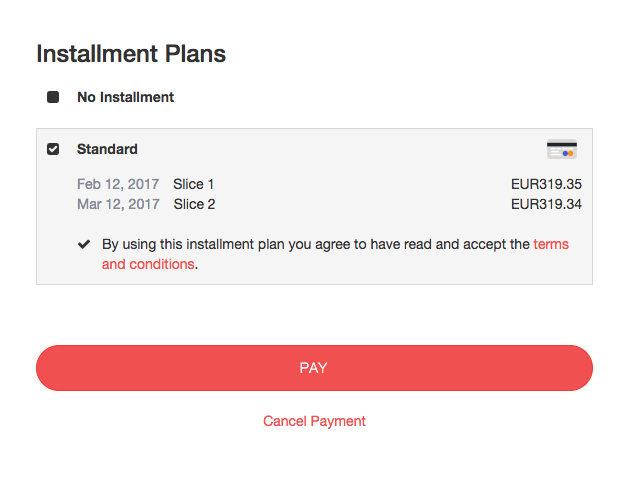Click the Slice 2 label

point(194,204)
